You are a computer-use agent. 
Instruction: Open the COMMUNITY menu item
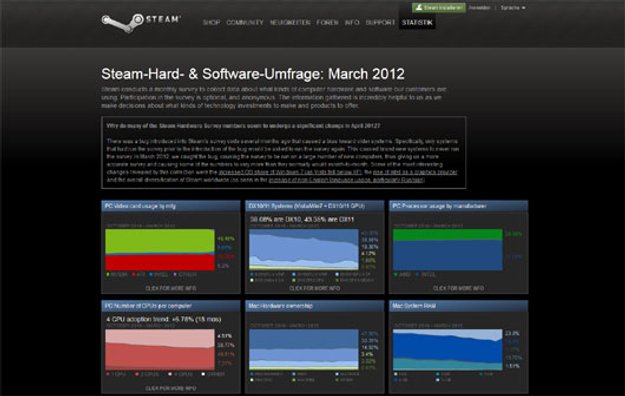[245, 22]
